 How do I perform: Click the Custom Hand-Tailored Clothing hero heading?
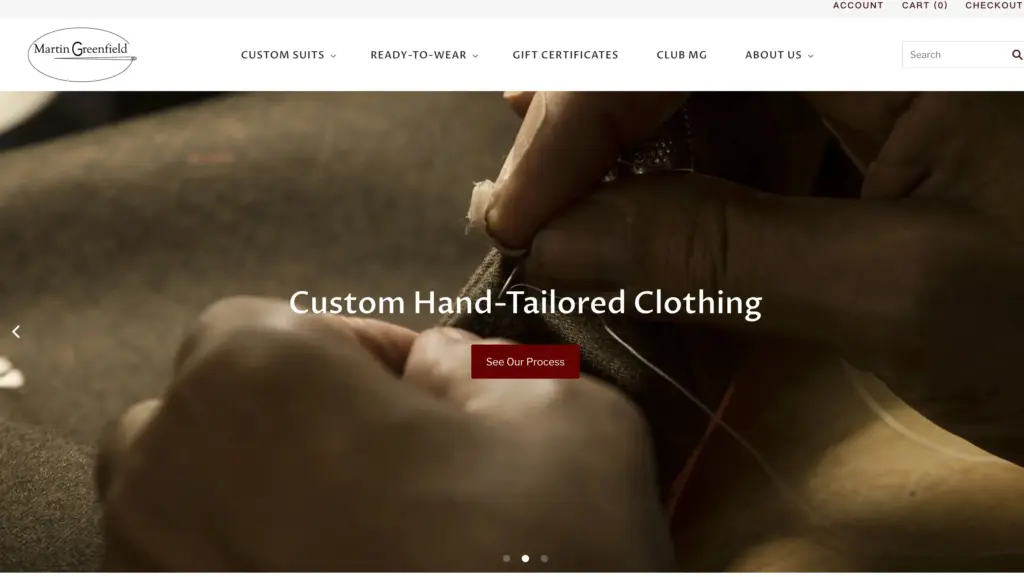525,303
